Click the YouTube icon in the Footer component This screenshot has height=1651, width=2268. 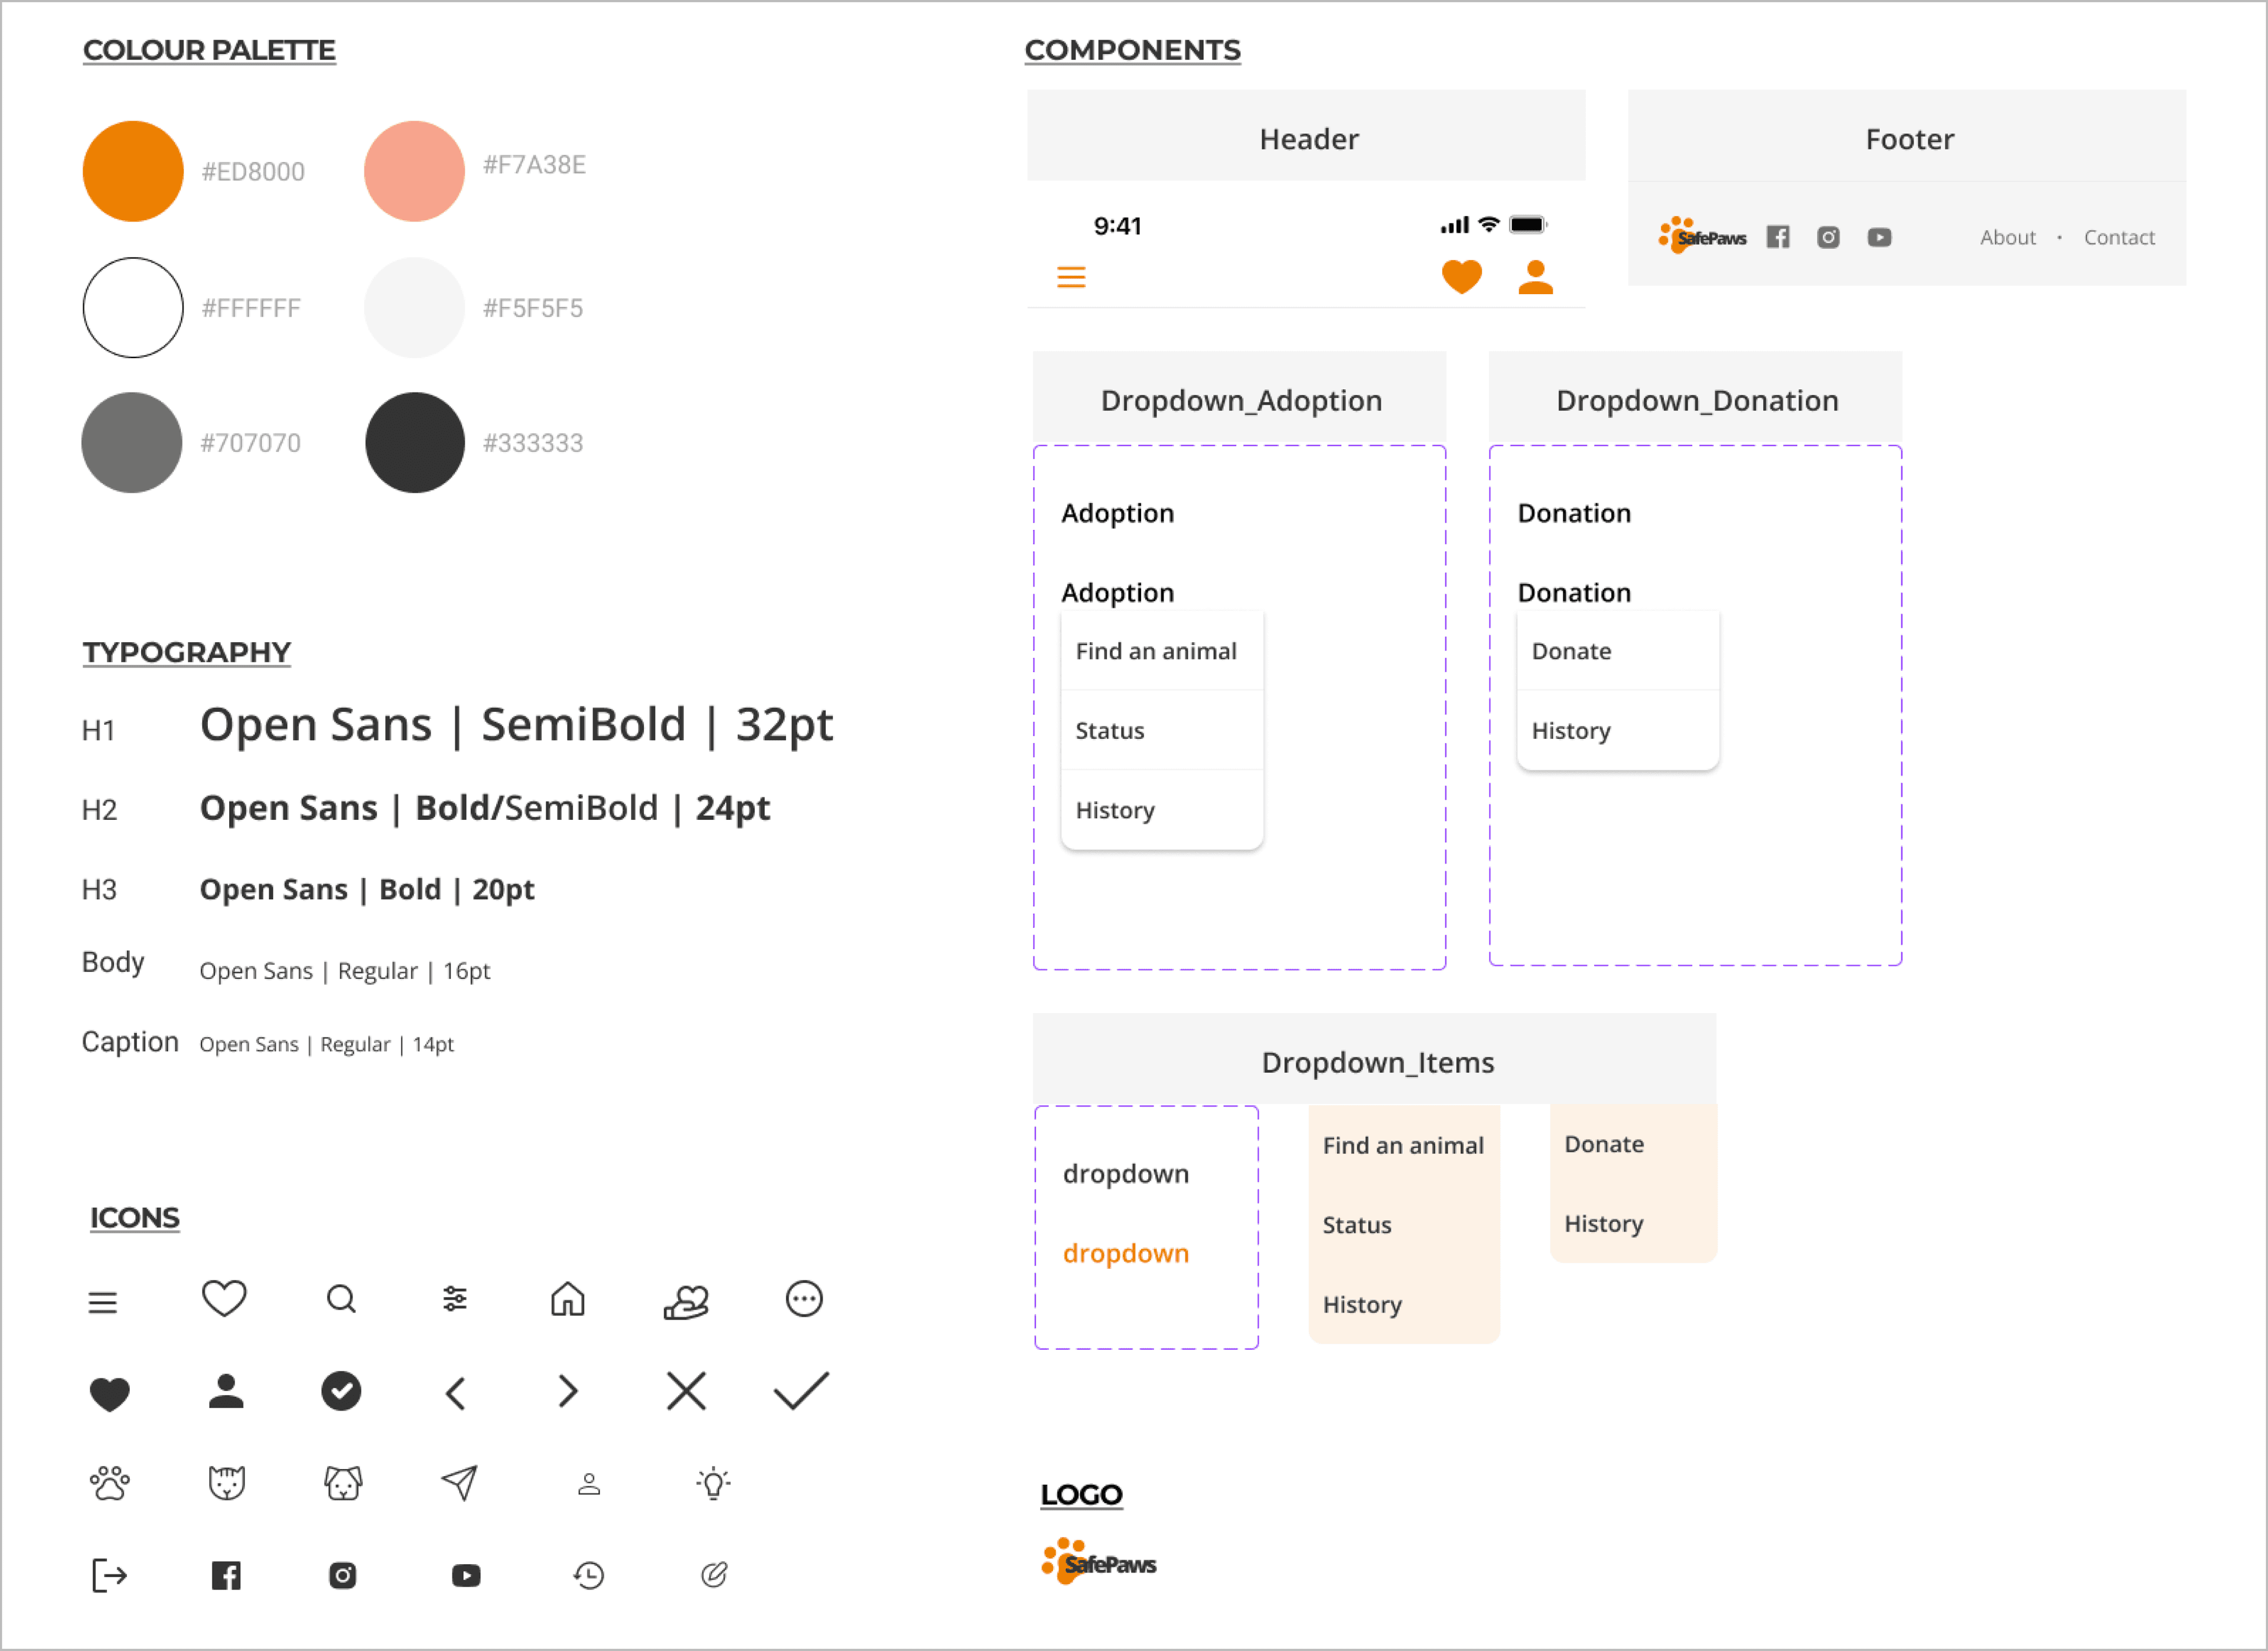pyautogui.click(x=1880, y=237)
